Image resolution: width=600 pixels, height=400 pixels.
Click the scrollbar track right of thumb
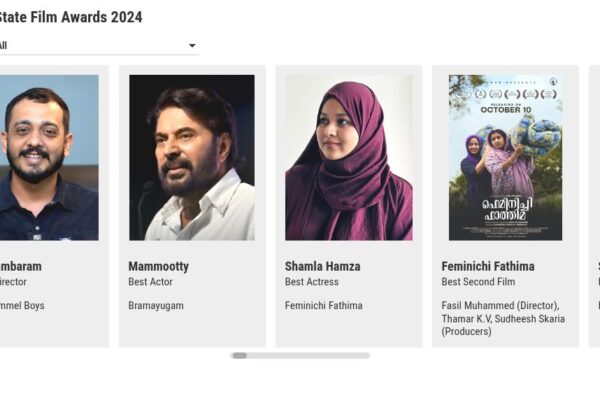tap(310, 355)
